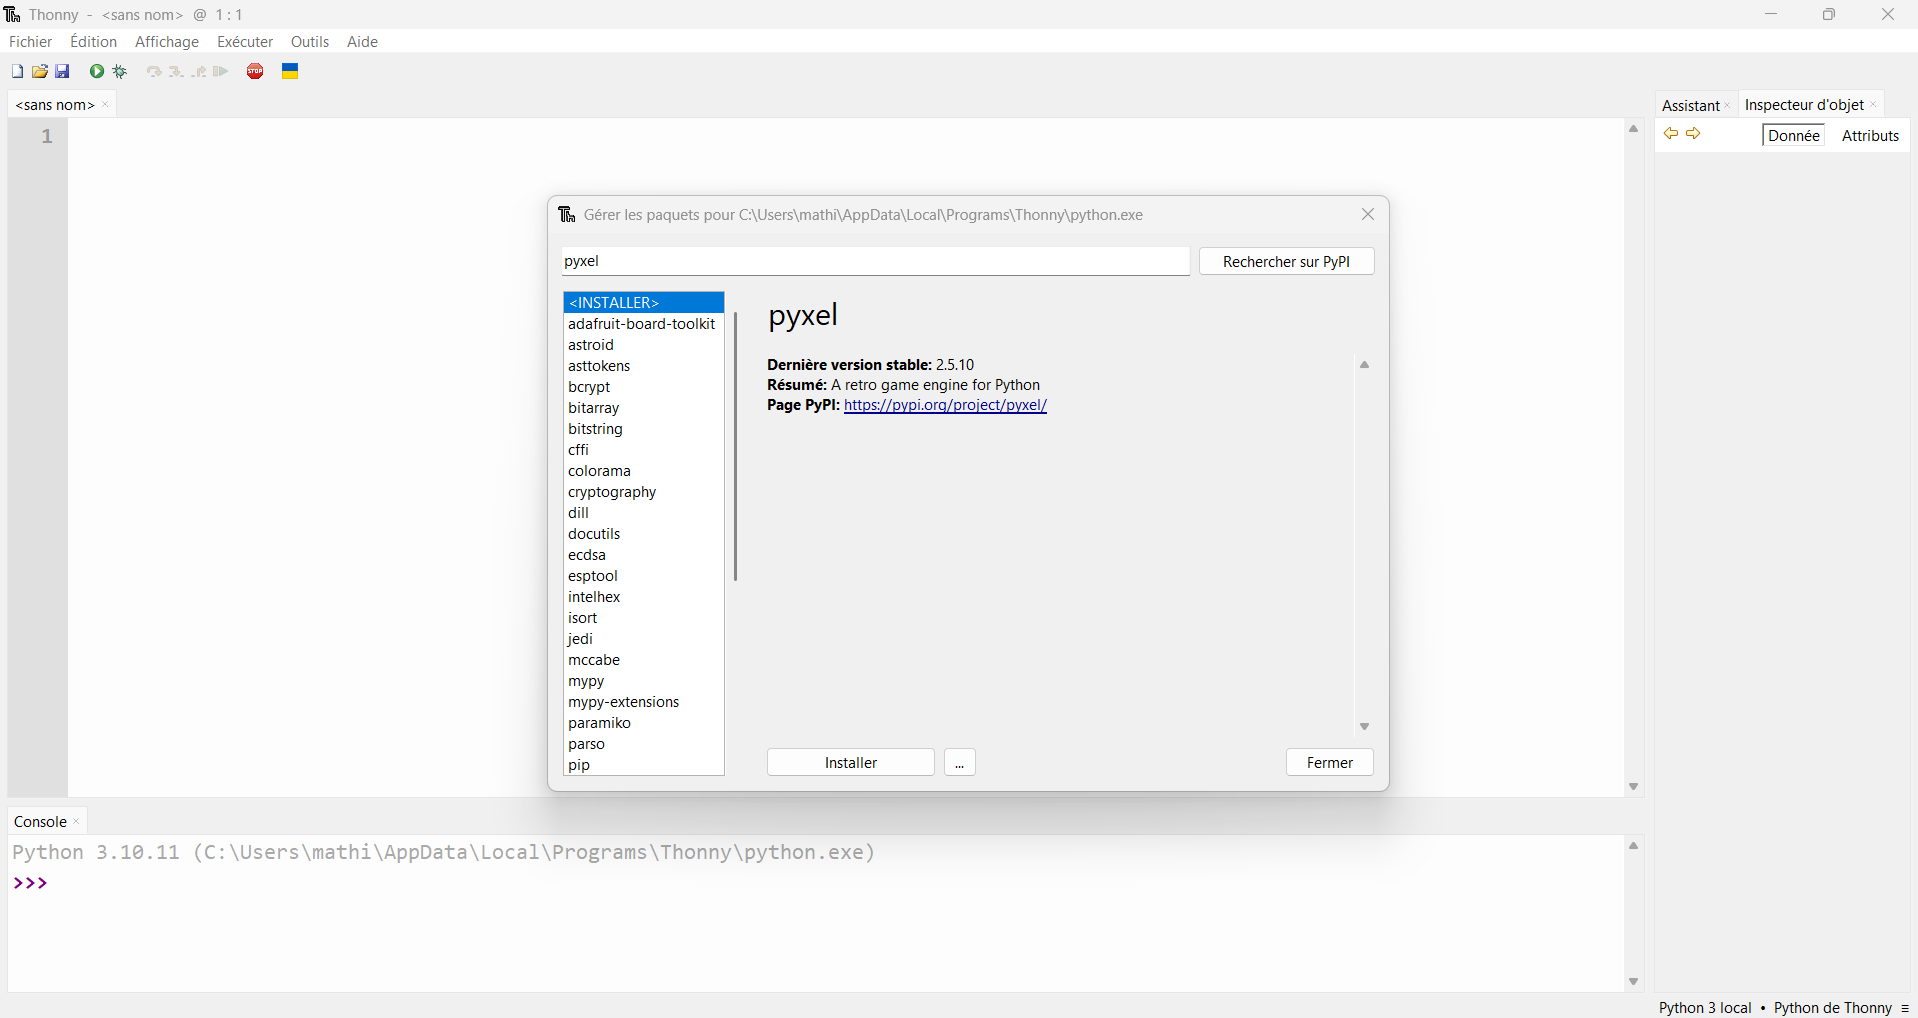Click the New file toolbar icon
Screen dimensions: 1918x1018
click(17, 71)
